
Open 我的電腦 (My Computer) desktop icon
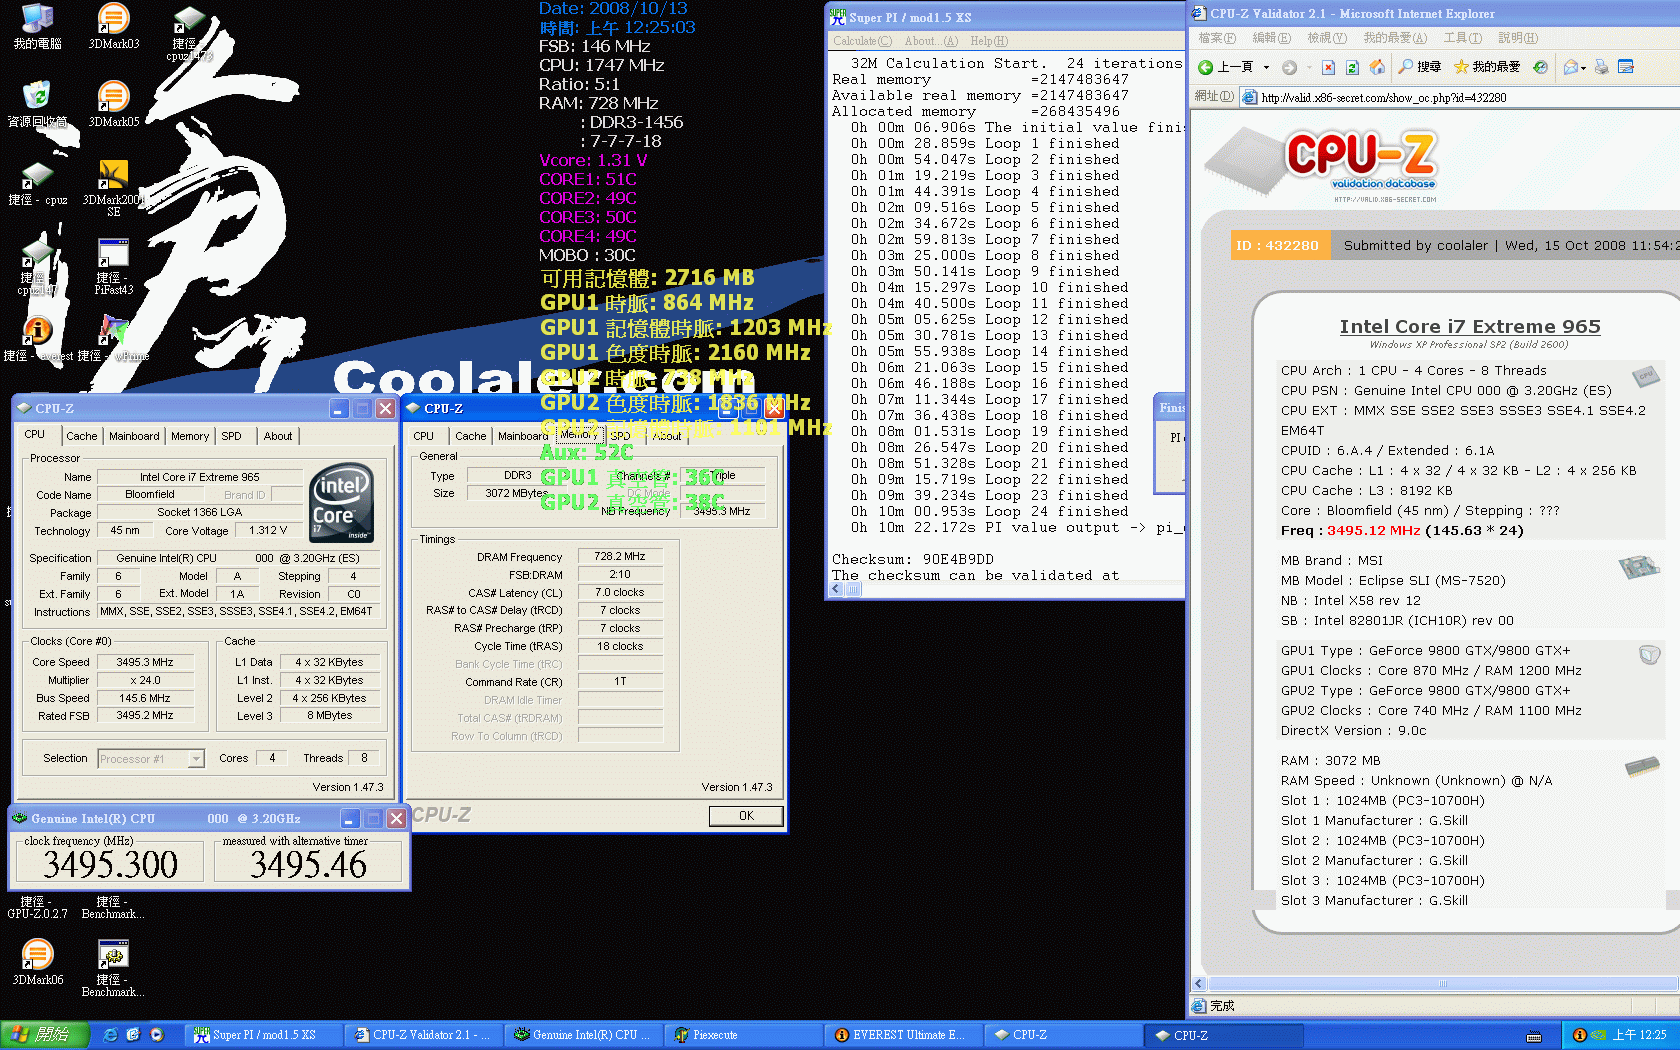tap(37, 26)
